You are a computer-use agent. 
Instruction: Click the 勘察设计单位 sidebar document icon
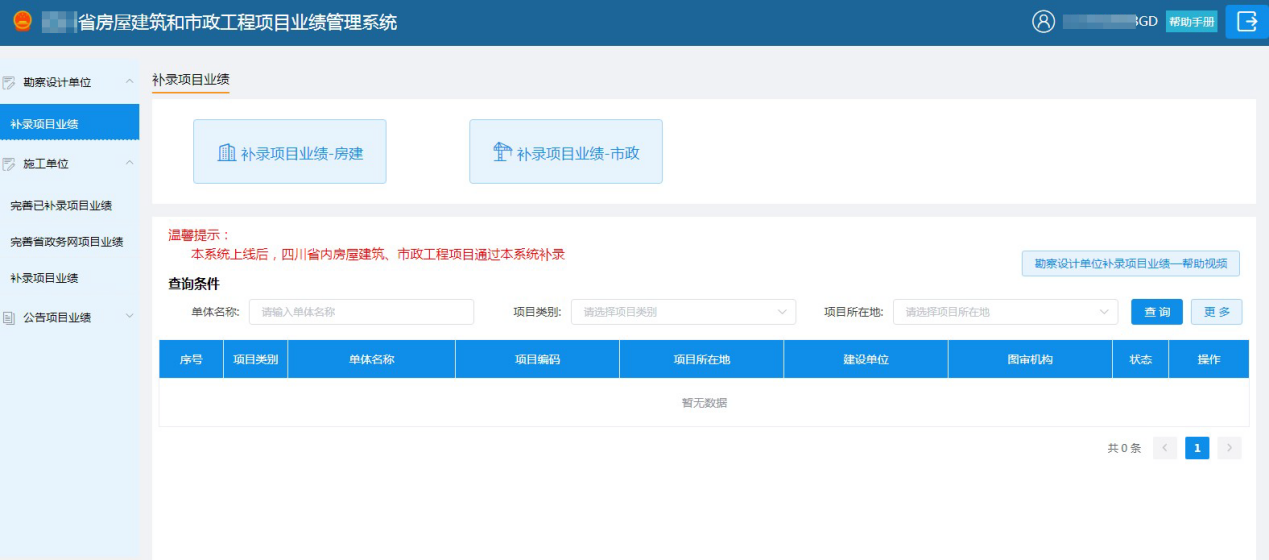[10, 82]
